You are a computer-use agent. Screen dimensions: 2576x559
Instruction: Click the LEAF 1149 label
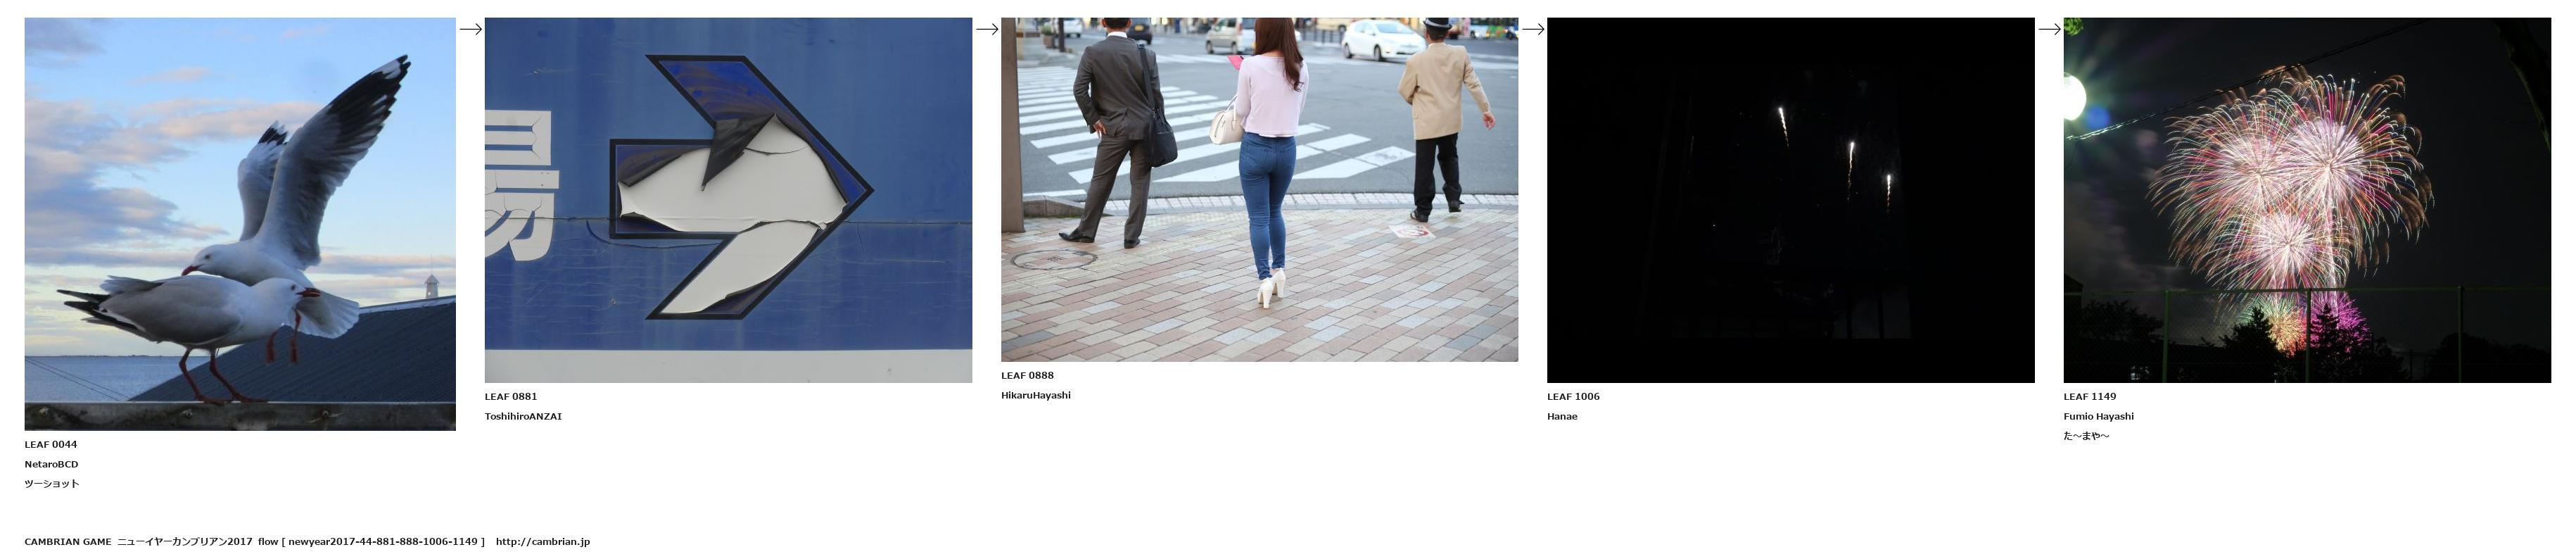pyautogui.click(x=2089, y=397)
